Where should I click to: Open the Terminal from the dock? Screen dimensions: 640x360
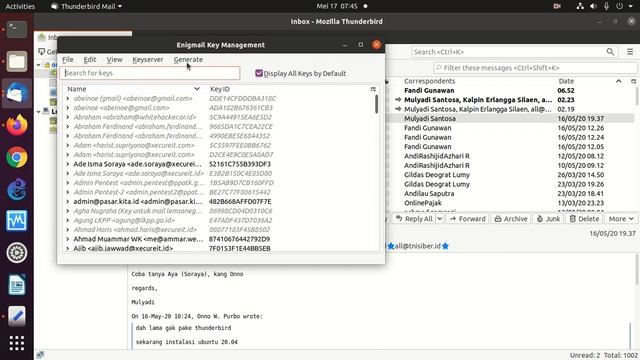pos(17,29)
